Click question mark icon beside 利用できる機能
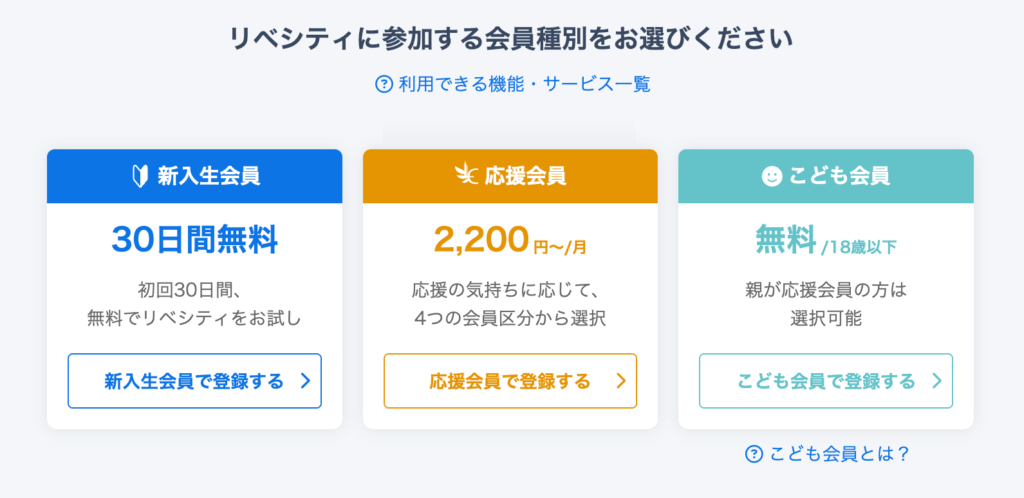 click(x=384, y=84)
